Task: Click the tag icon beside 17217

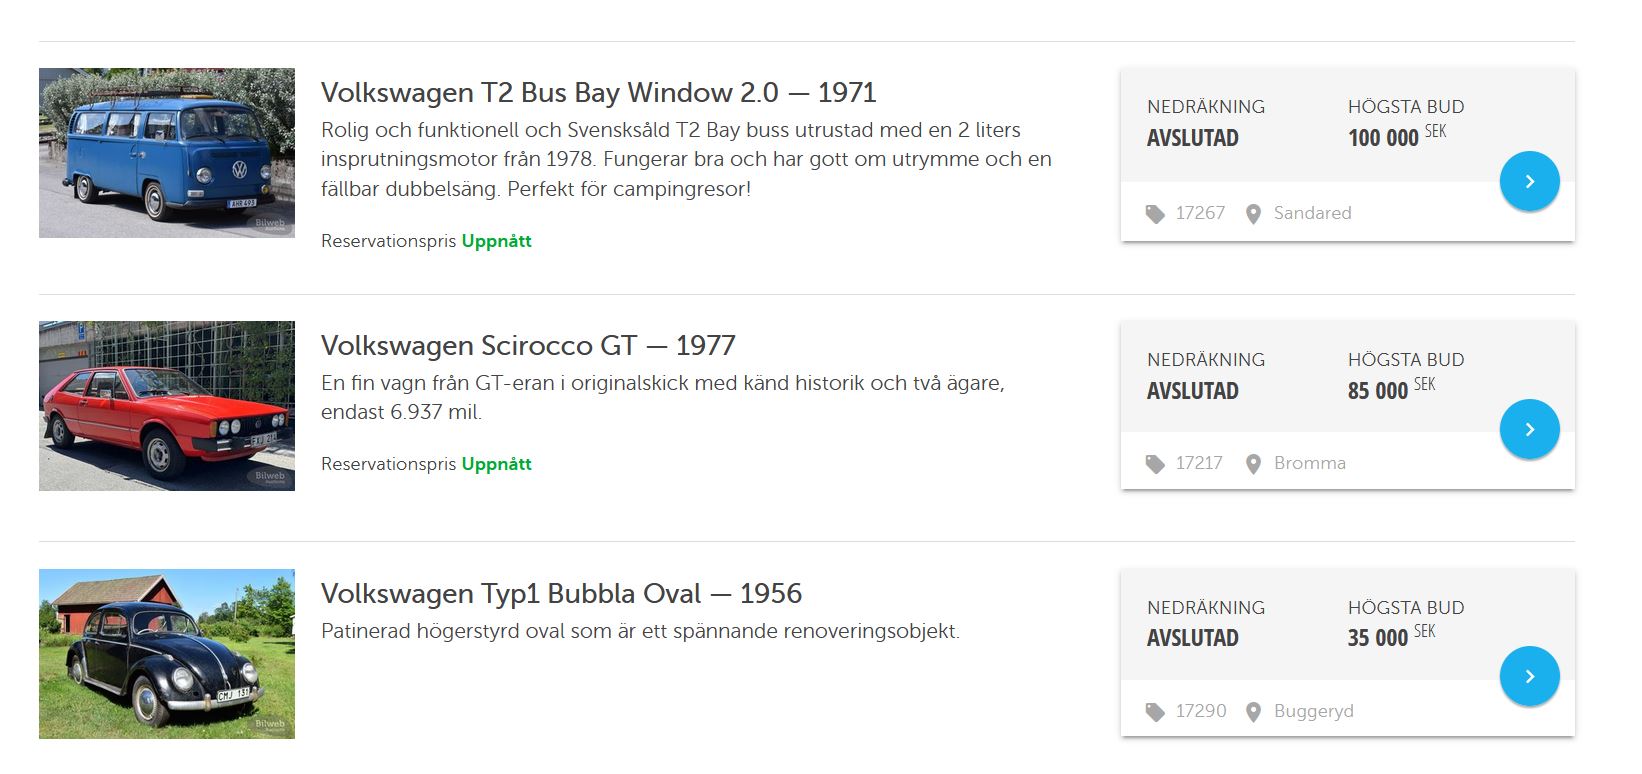Action: [1155, 464]
